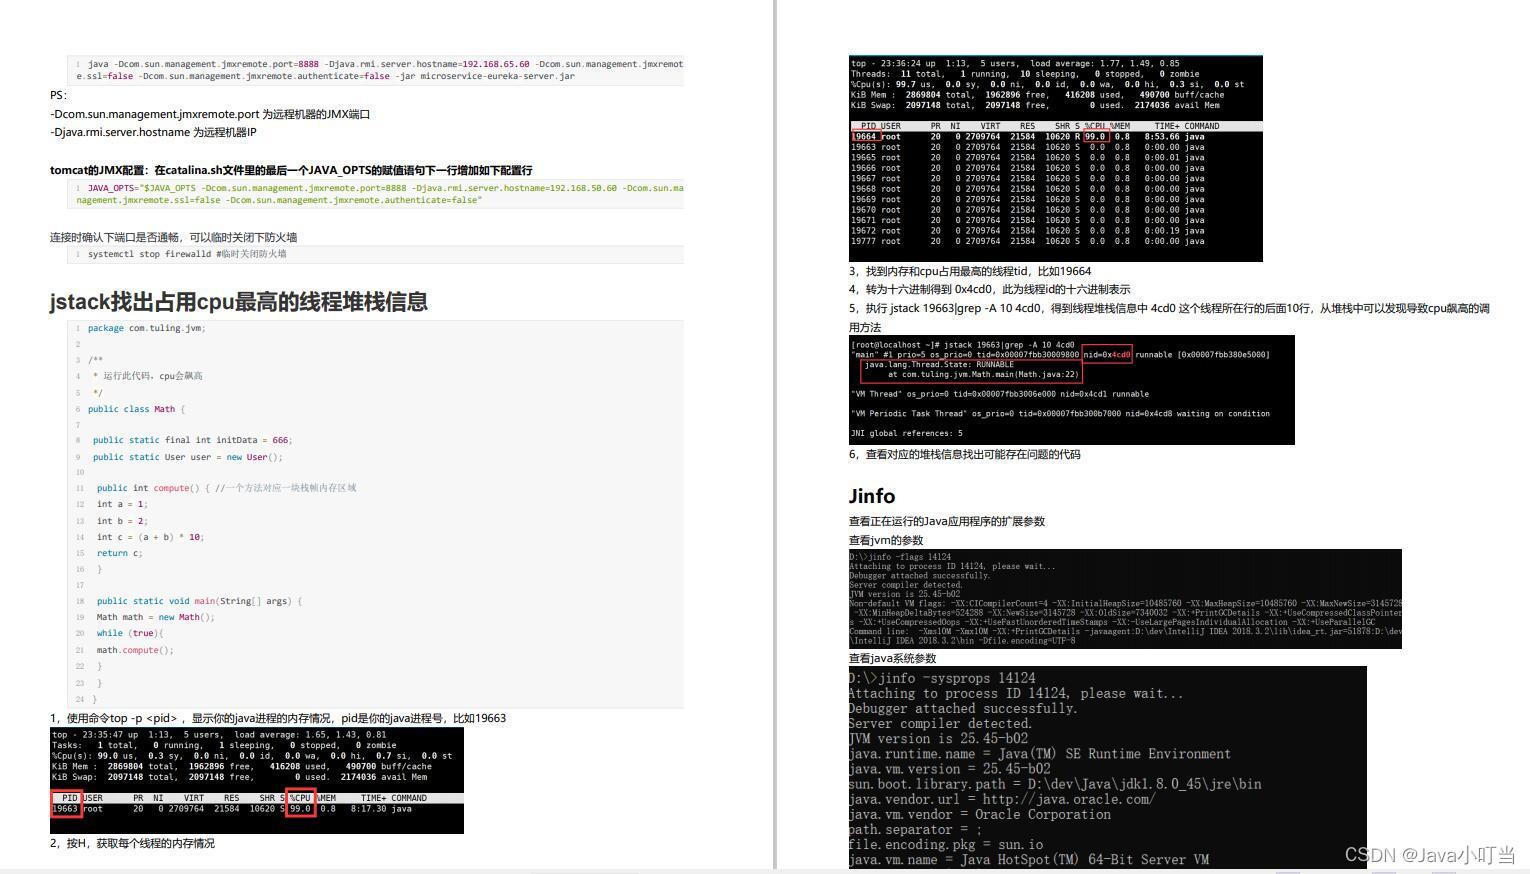Click terminal line 'java.vendor.url = http://java.oracle.com/'
This screenshot has width=1530, height=874.
[x=1001, y=799]
